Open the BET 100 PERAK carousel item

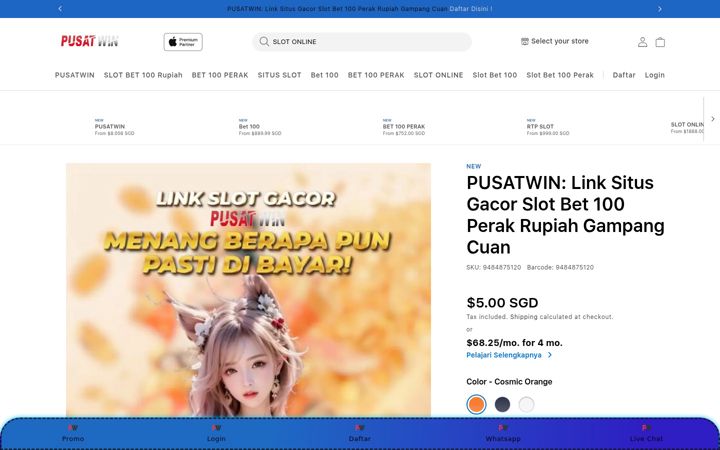coord(404,127)
